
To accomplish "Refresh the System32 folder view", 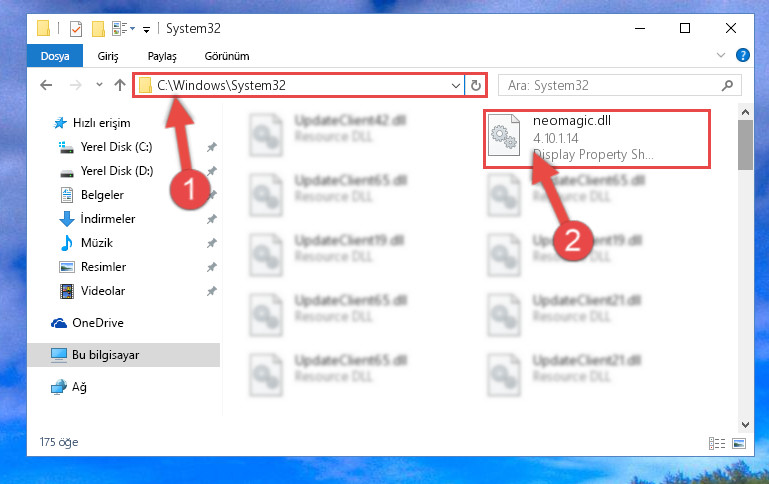I will [x=475, y=85].
